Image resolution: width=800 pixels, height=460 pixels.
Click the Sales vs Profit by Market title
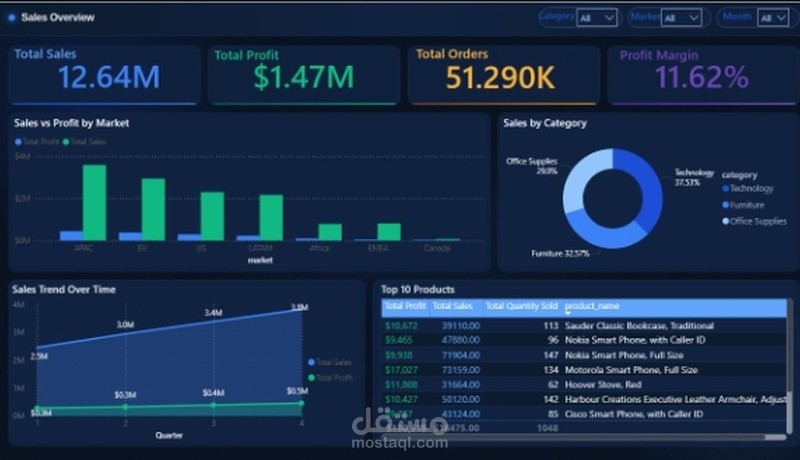(71, 123)
